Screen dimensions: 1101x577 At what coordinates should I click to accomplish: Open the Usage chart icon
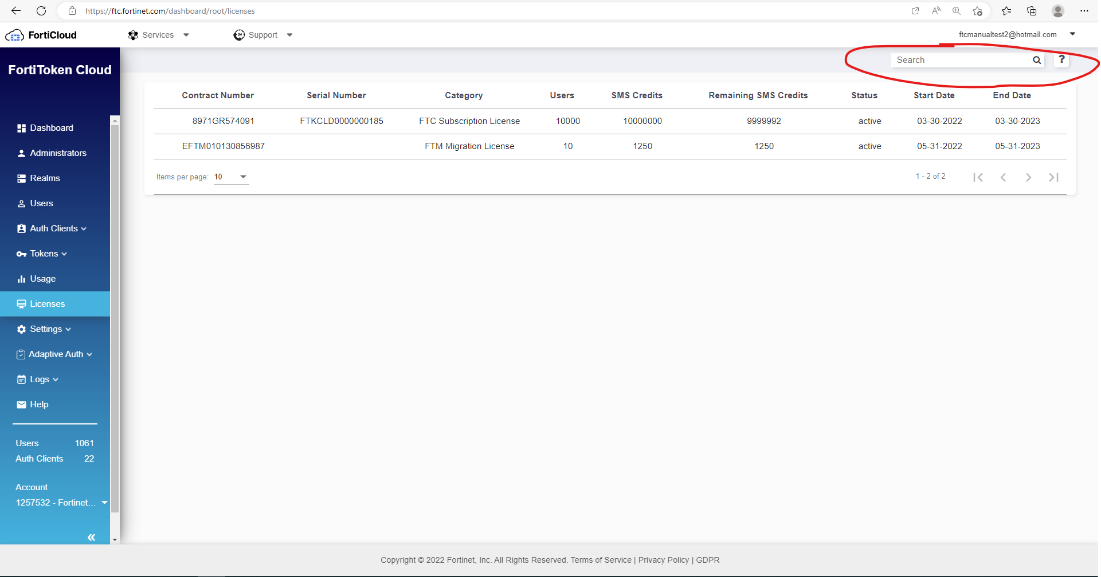[20, 278]
